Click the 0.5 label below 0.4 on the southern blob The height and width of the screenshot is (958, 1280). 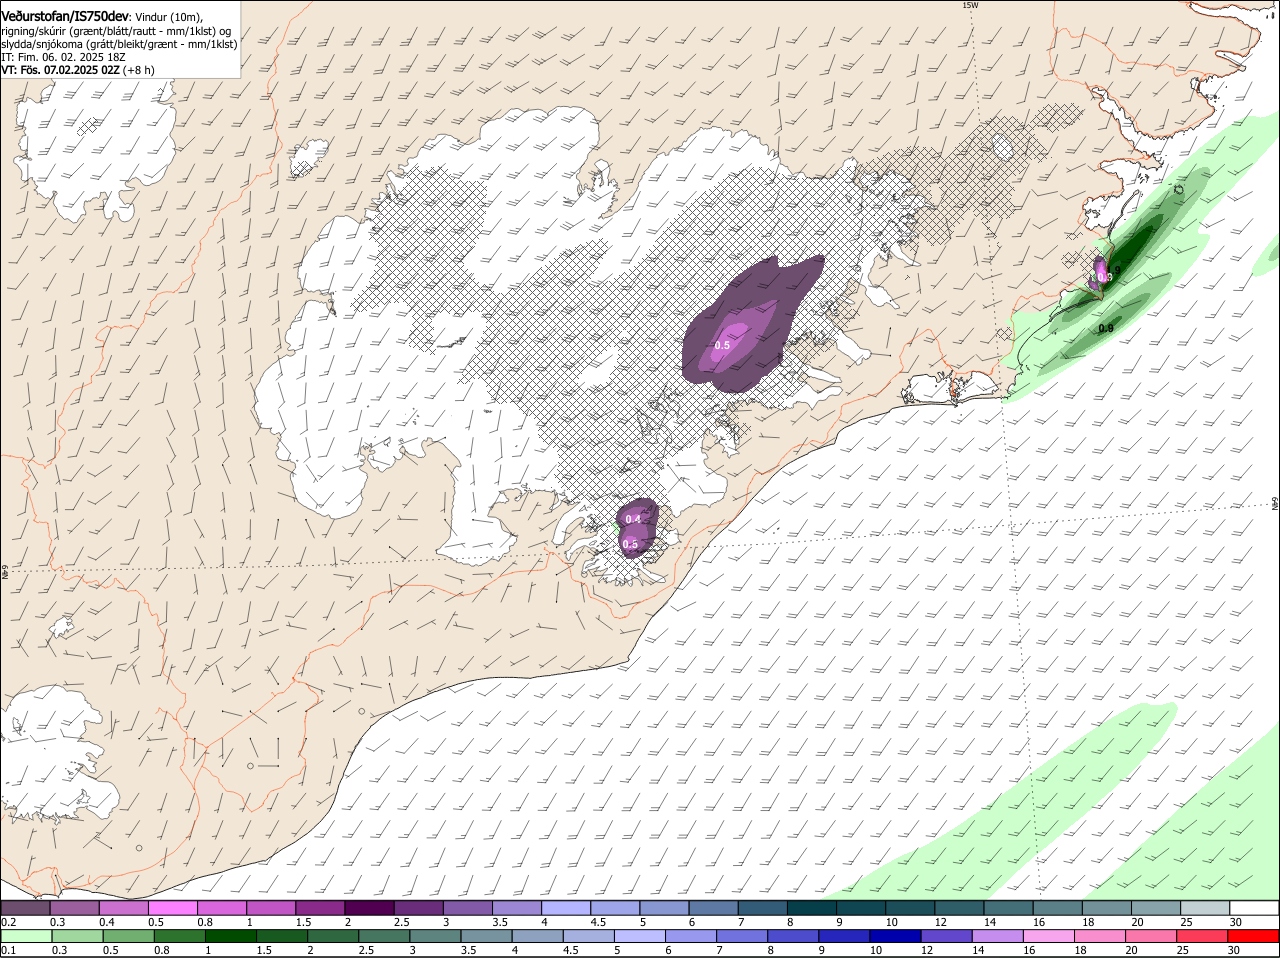630,544
